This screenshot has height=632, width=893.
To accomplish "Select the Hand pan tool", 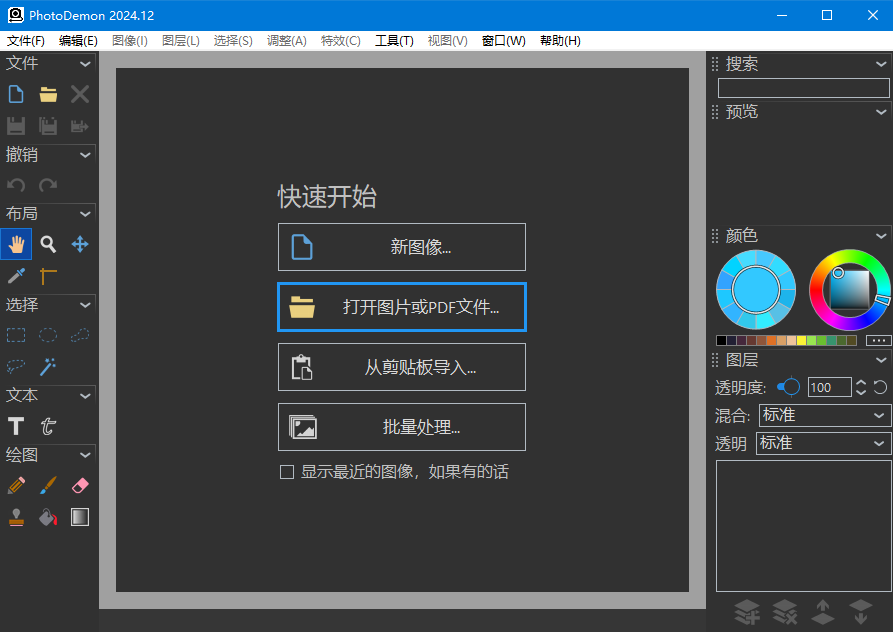I will [16, 243].
